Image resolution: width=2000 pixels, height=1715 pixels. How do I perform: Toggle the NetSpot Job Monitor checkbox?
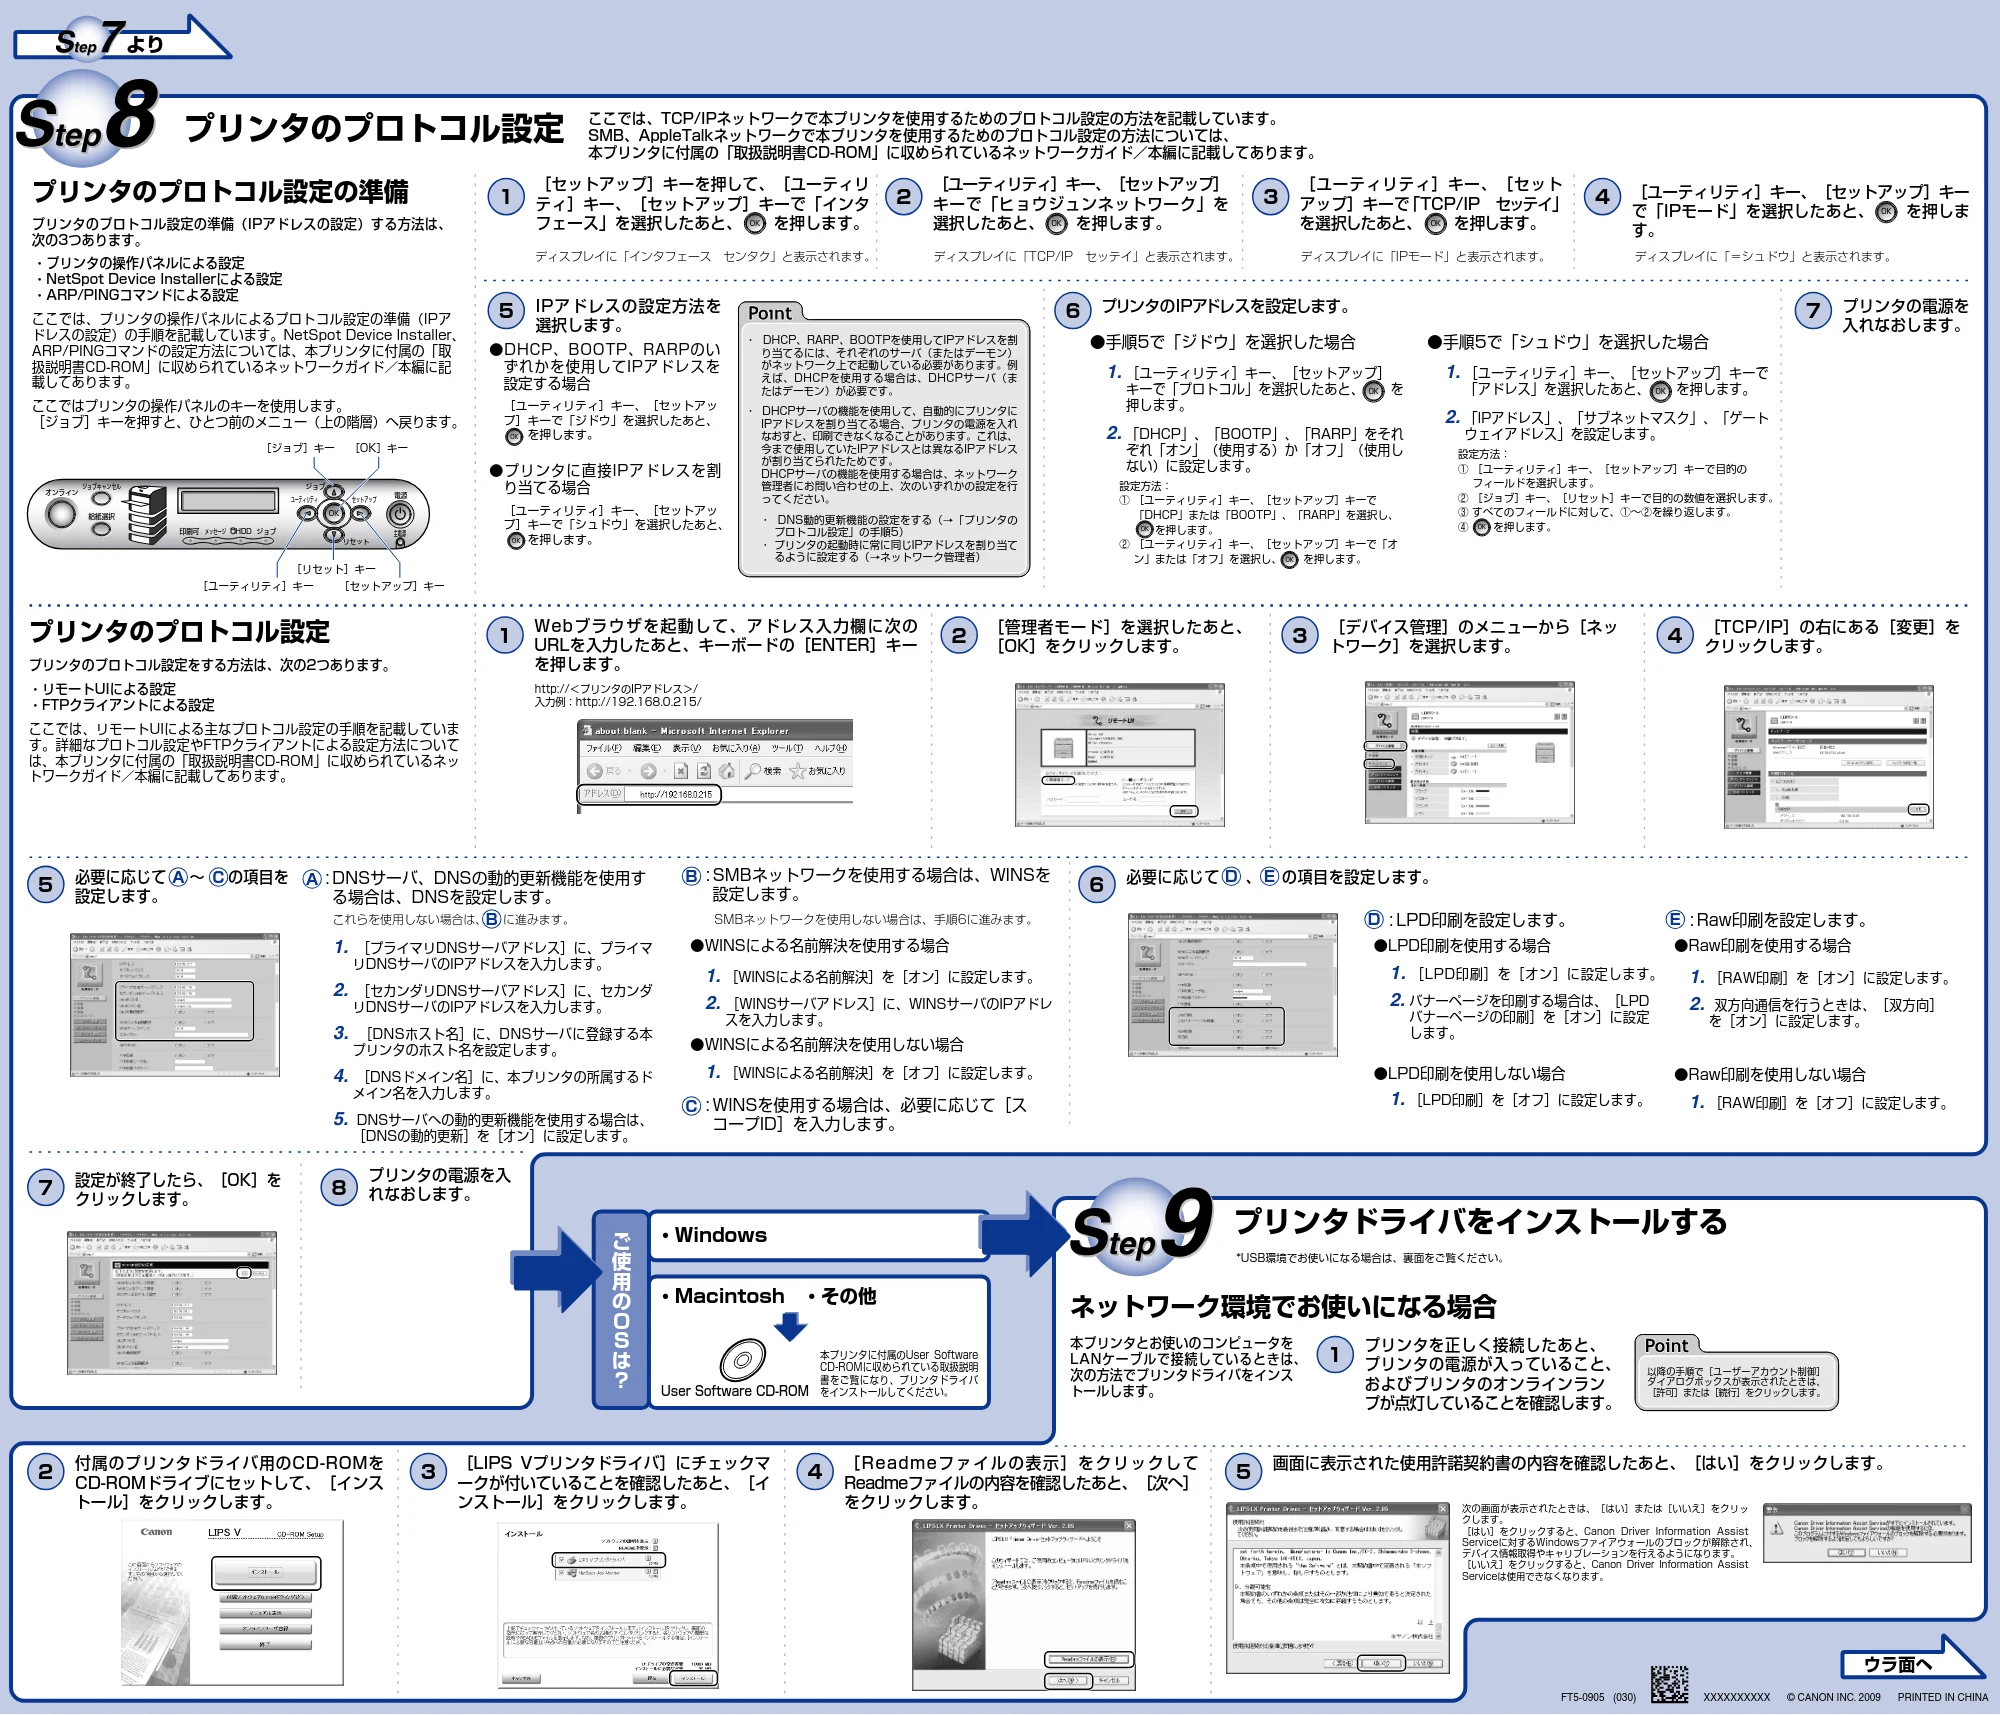[x=562, y=1573]
